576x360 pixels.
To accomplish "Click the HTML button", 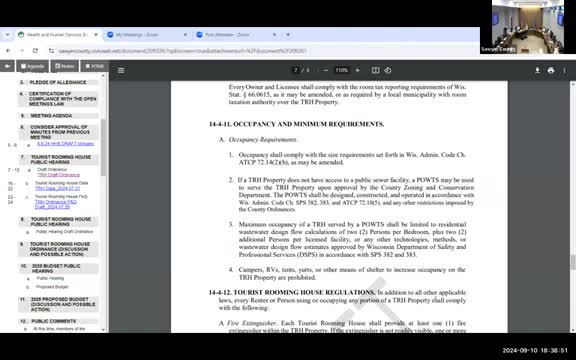I will point(94,66).
